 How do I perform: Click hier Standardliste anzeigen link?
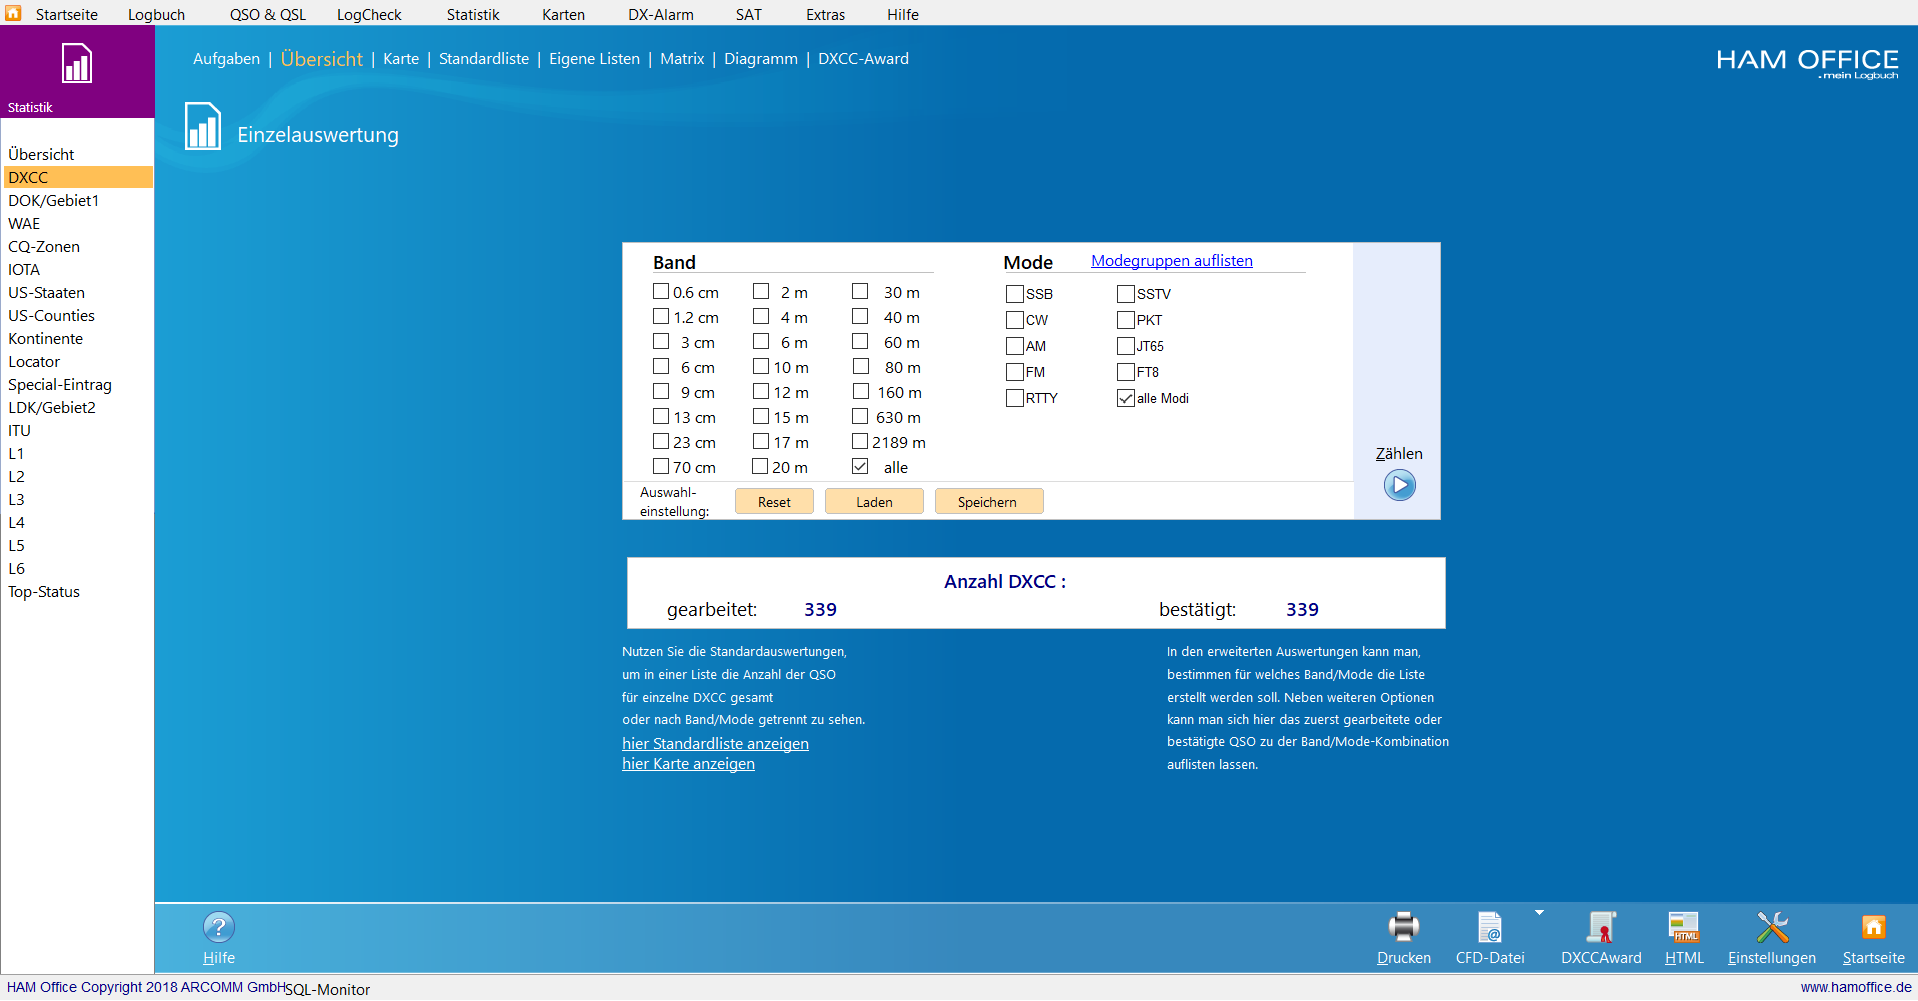[715, 744]
